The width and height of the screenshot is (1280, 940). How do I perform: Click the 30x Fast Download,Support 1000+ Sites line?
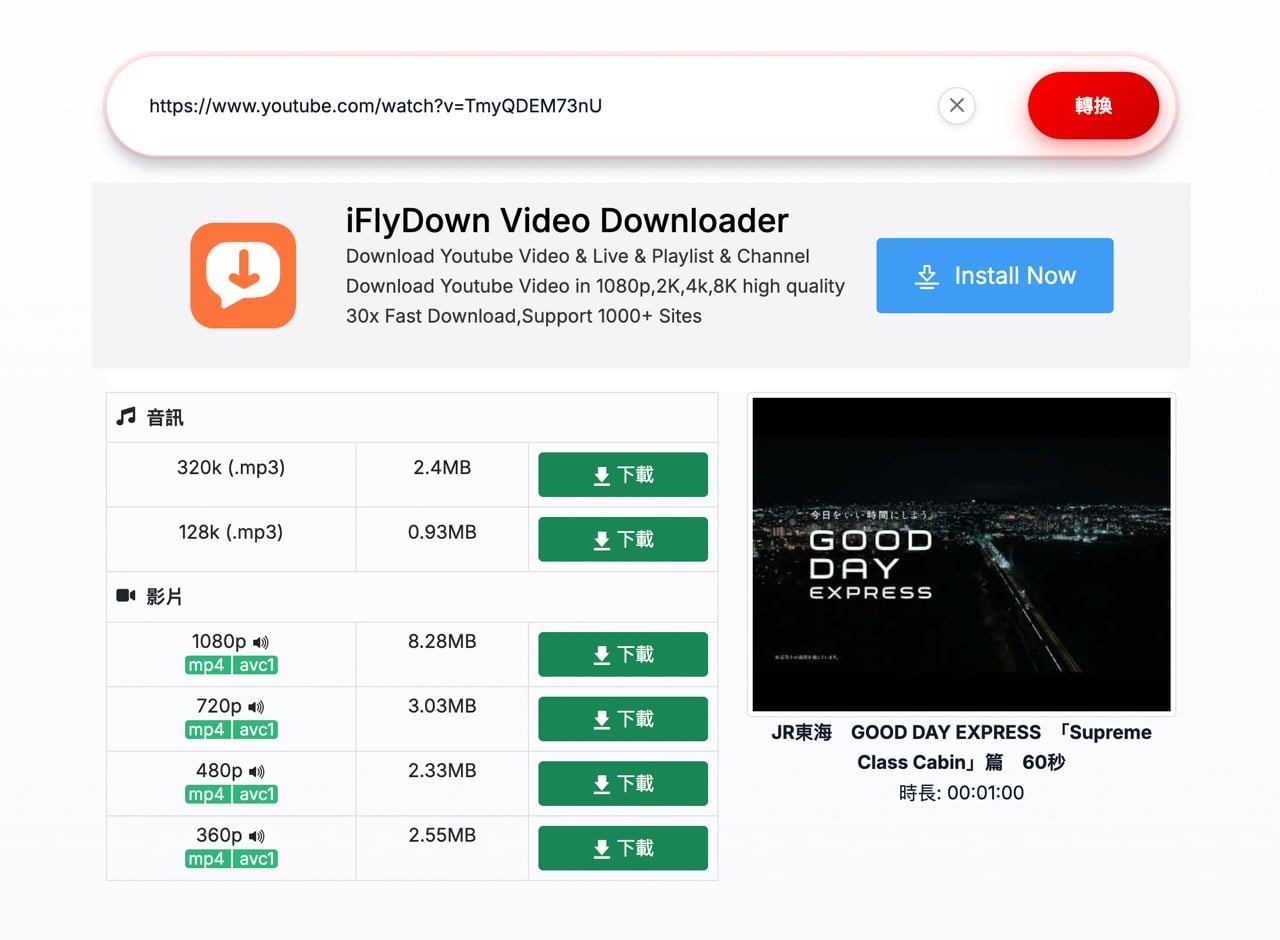pyautogui.click(x=524, y=316)
